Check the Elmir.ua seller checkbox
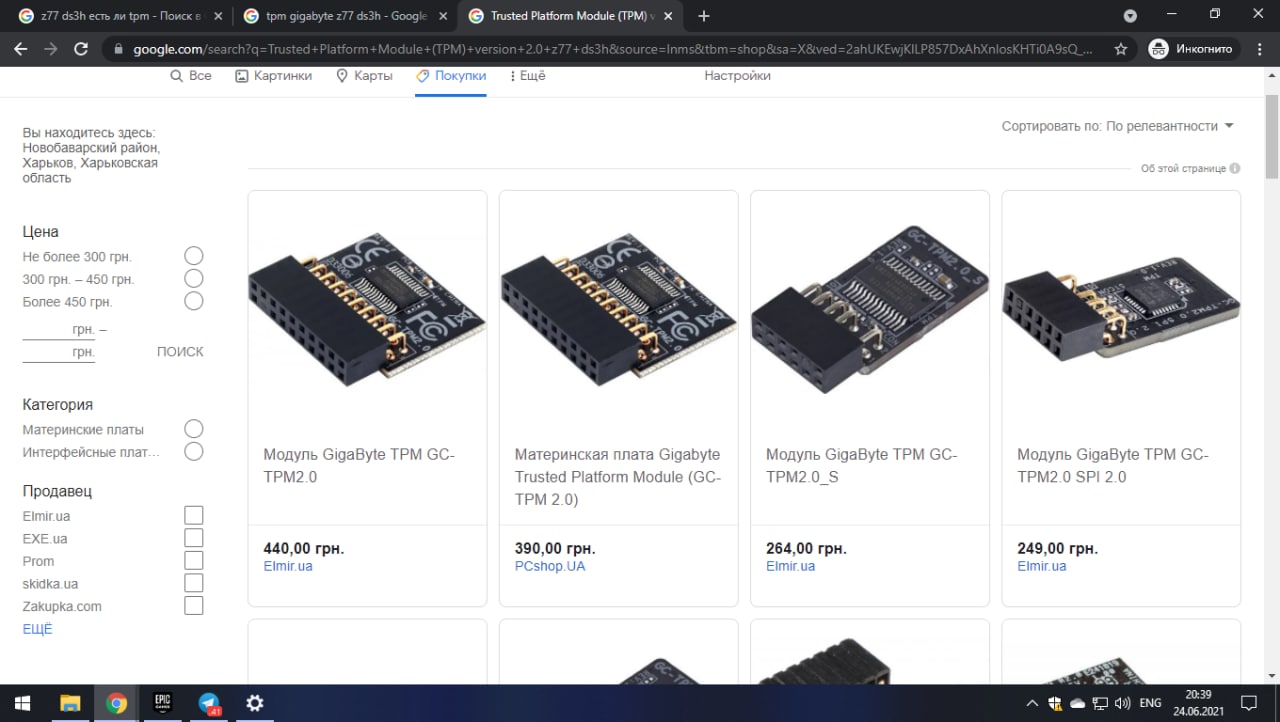Screen dimensions: 1280x722 [194, 515]
